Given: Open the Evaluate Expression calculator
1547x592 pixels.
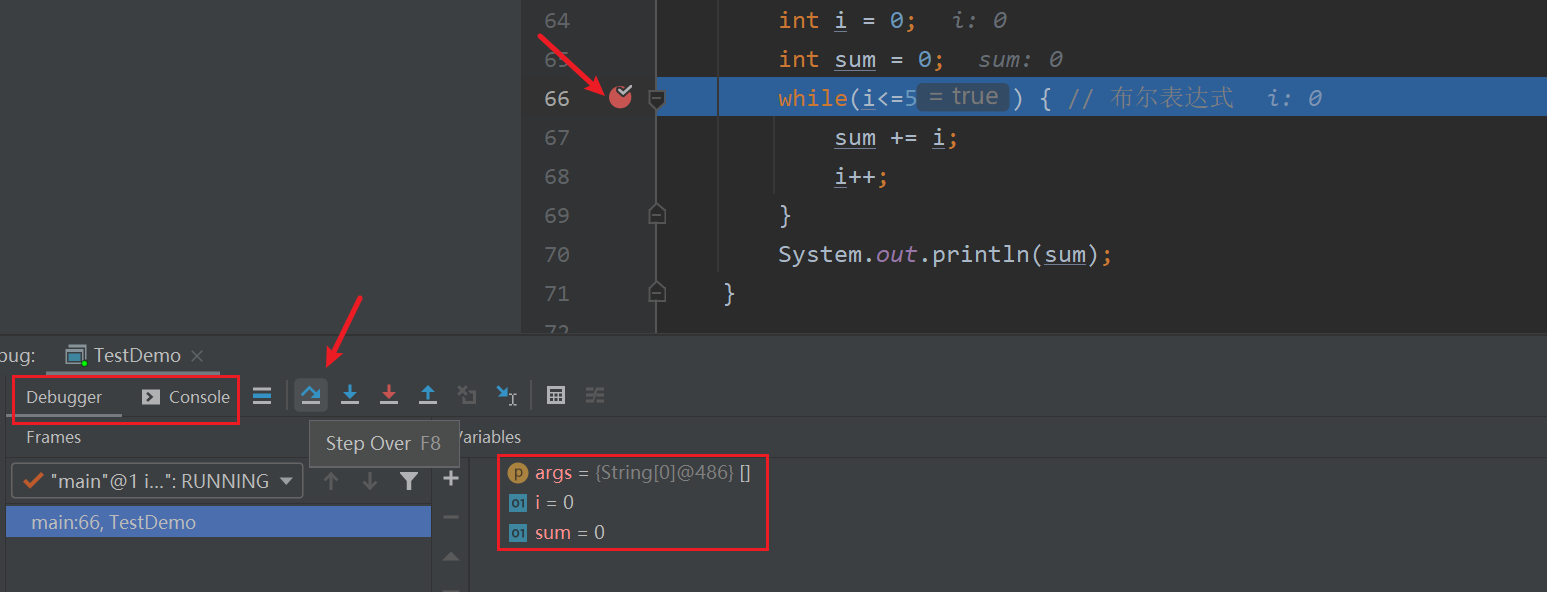Looking at the screenshot, I should pos(556,396).
